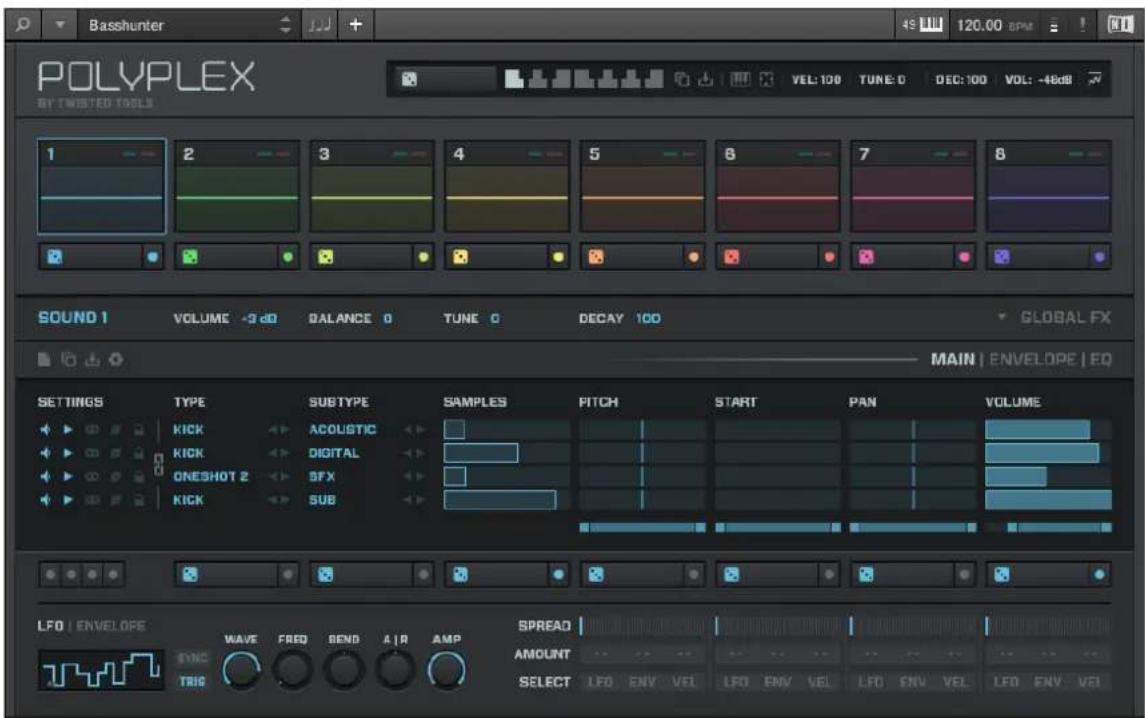Open the ONESHOT 2 type selector
The image size is (1145, 718).
(x=210, y=476)
